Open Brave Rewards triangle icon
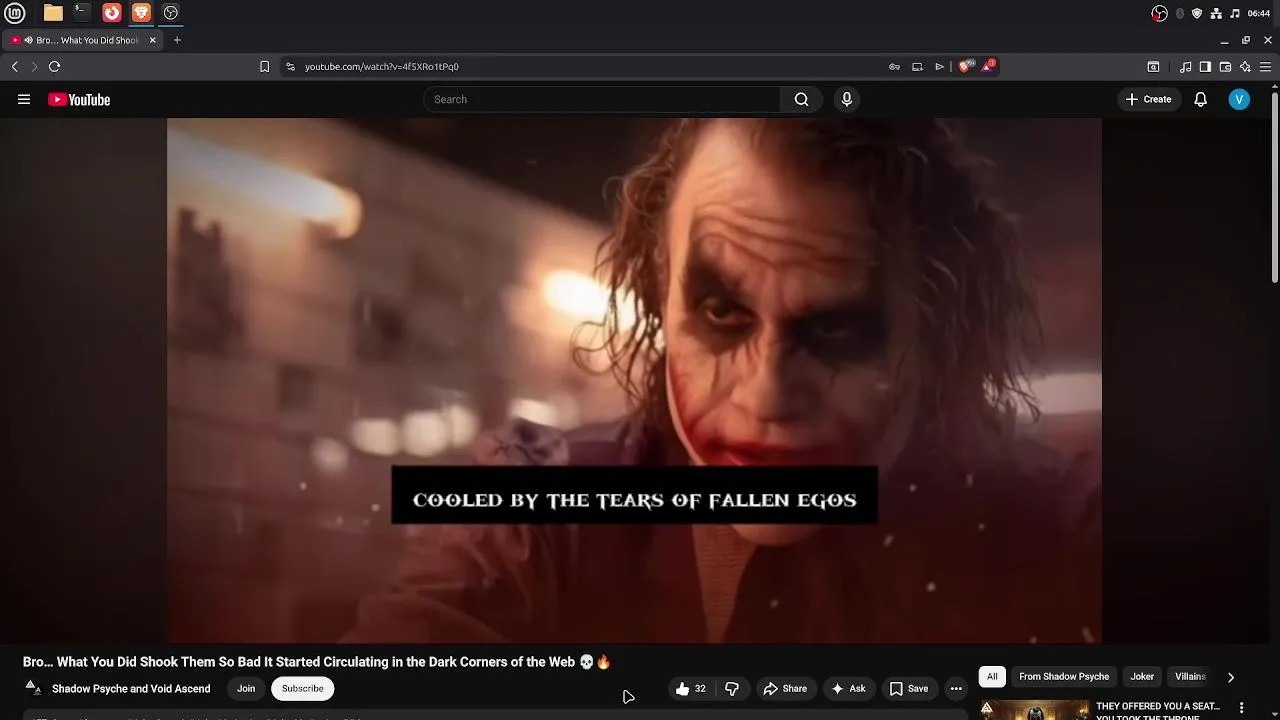This screenshot has width=1280, height=720. pyautogui.click(x=988, y=66)
